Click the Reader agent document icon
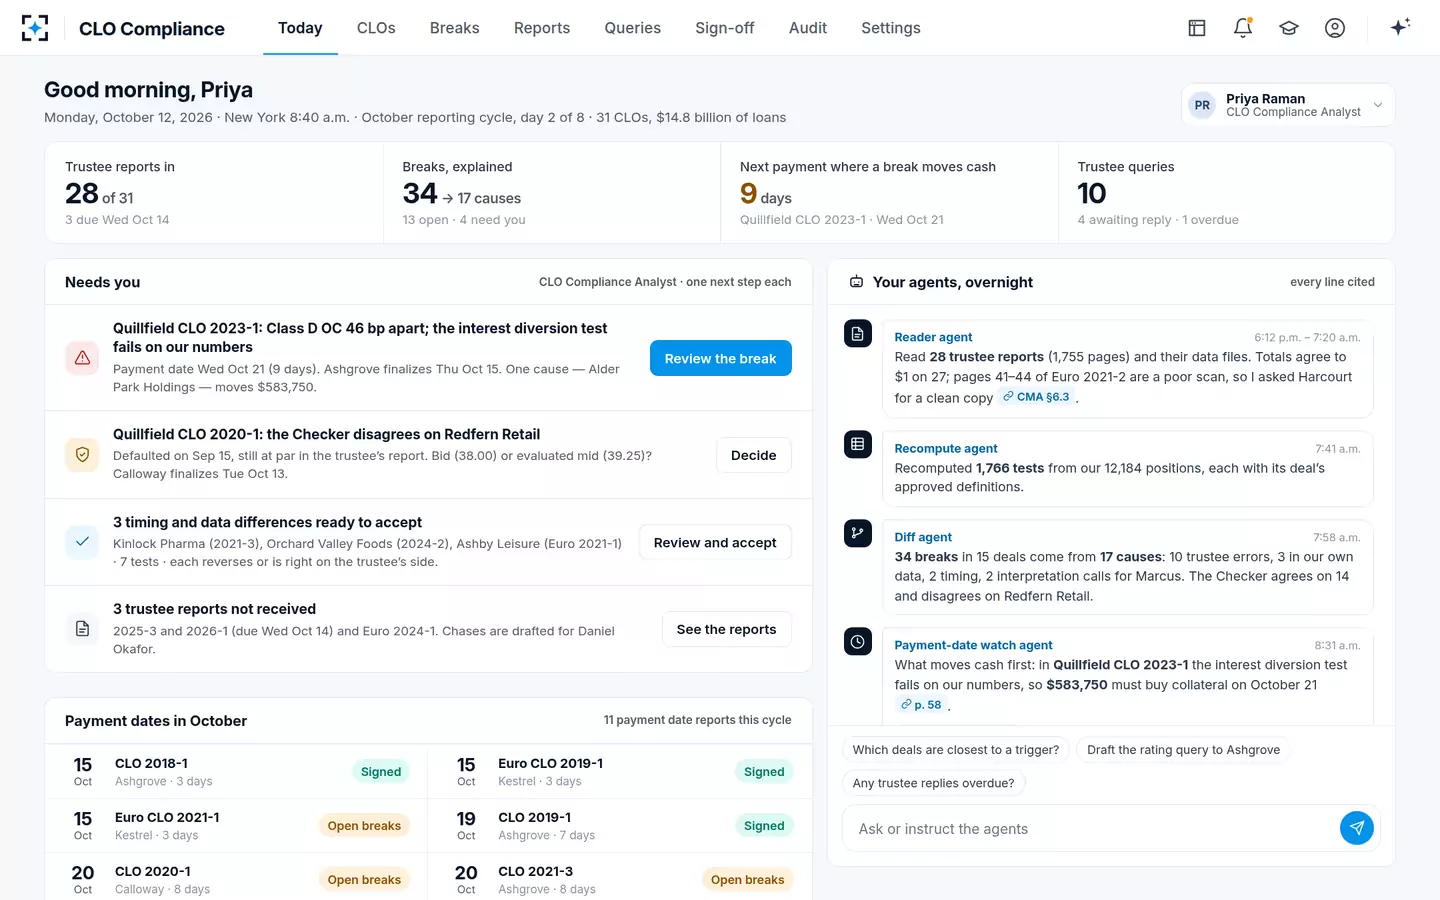 click(x=858, y=334)
